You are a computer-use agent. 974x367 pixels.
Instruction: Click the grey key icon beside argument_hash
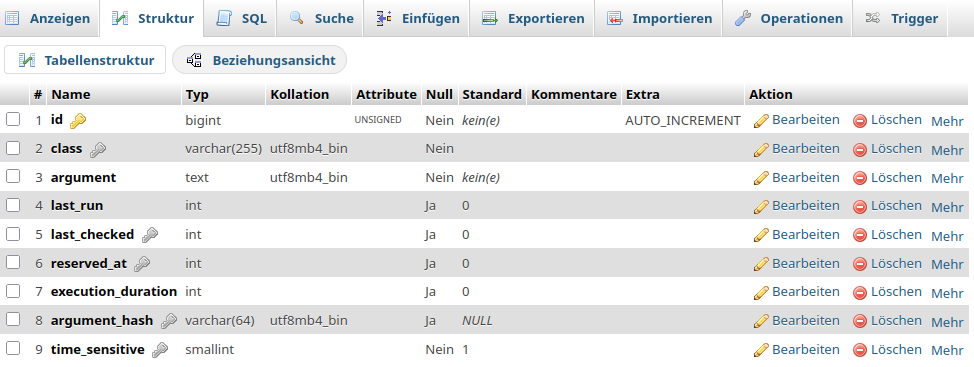tap(168, 322)
